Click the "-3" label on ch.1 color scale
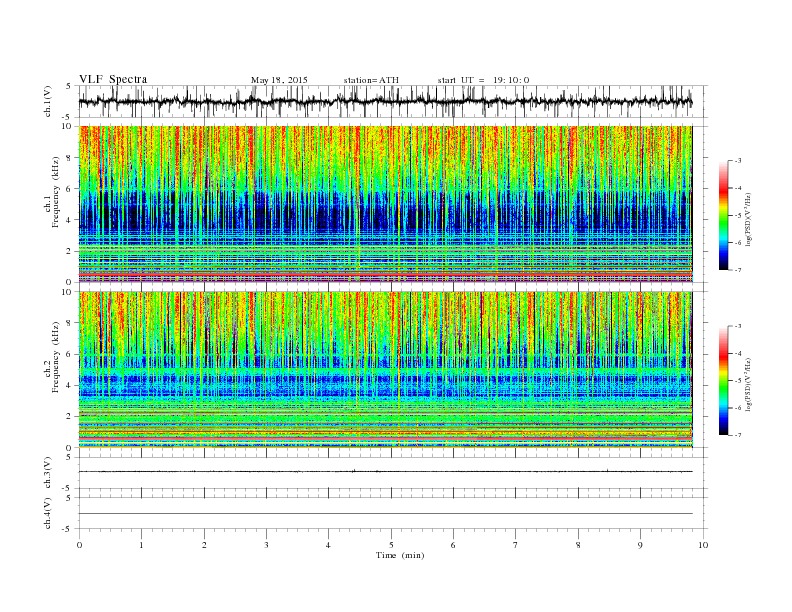Image resolution: width=792 pixels, height=612 pixels. (737, 161)
